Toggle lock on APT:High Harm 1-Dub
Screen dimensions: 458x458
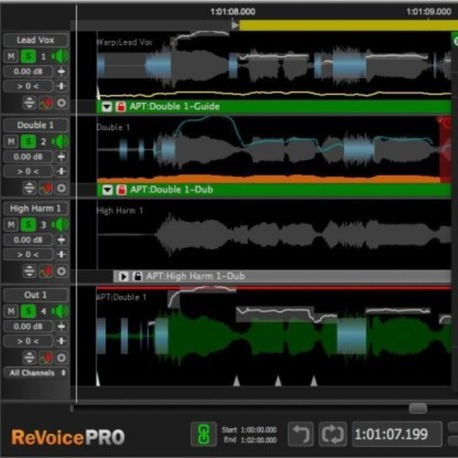137,276
